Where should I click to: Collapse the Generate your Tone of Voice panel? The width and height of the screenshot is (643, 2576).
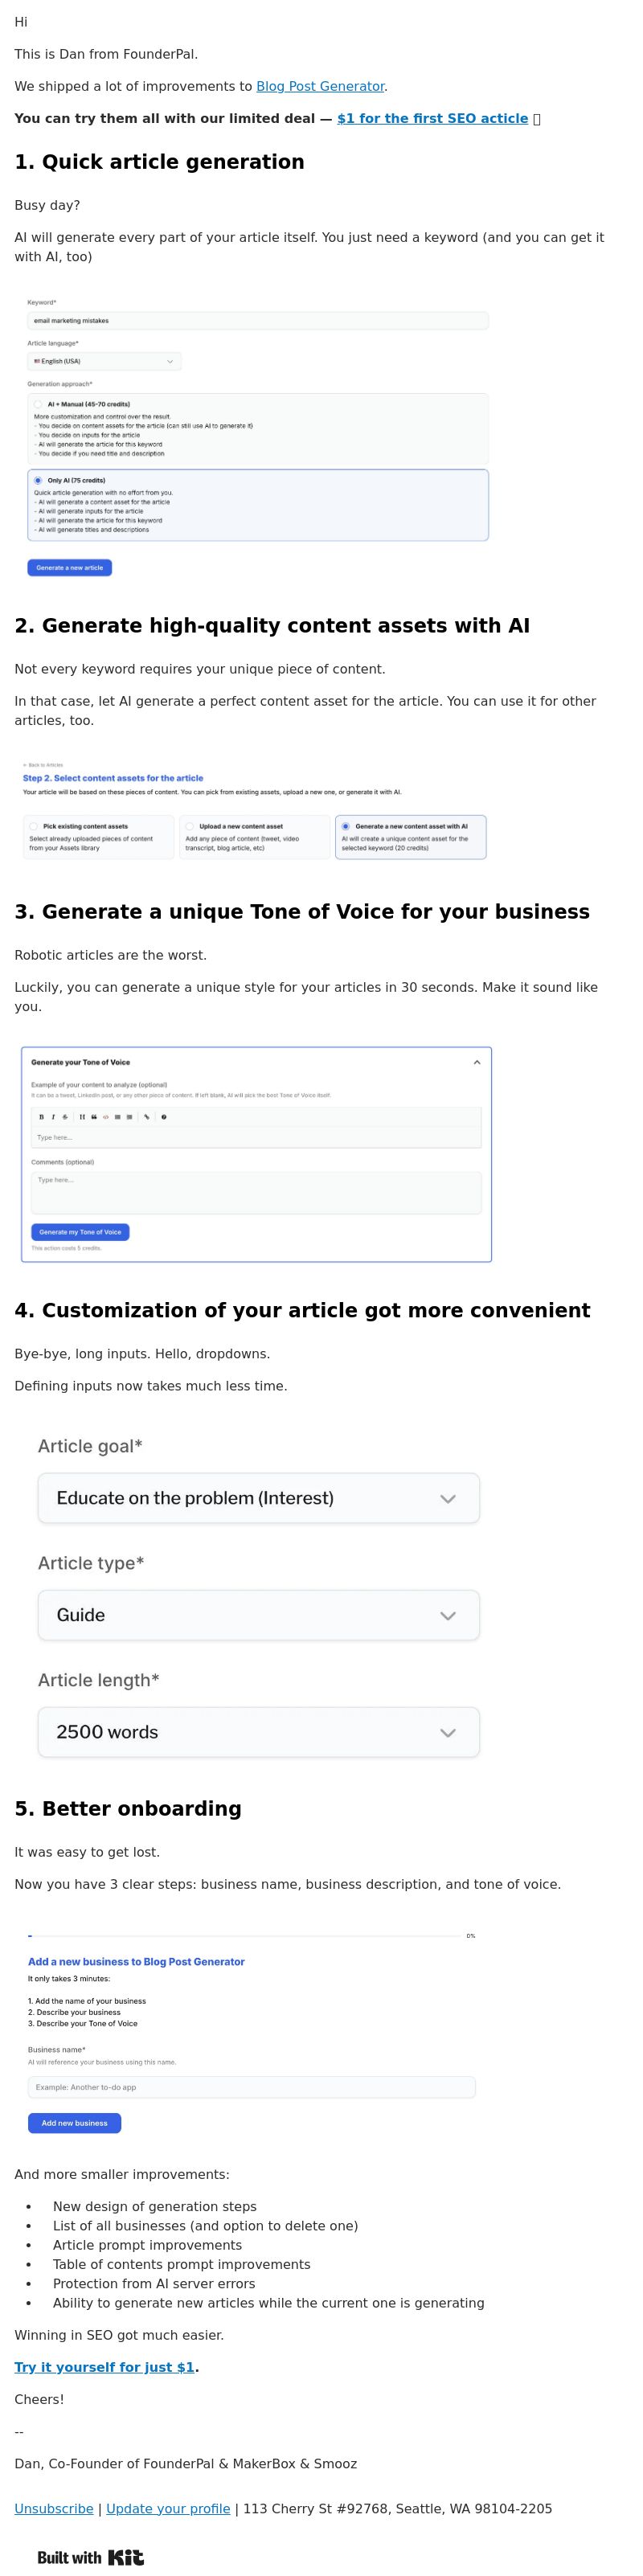tap(477, 1062)
